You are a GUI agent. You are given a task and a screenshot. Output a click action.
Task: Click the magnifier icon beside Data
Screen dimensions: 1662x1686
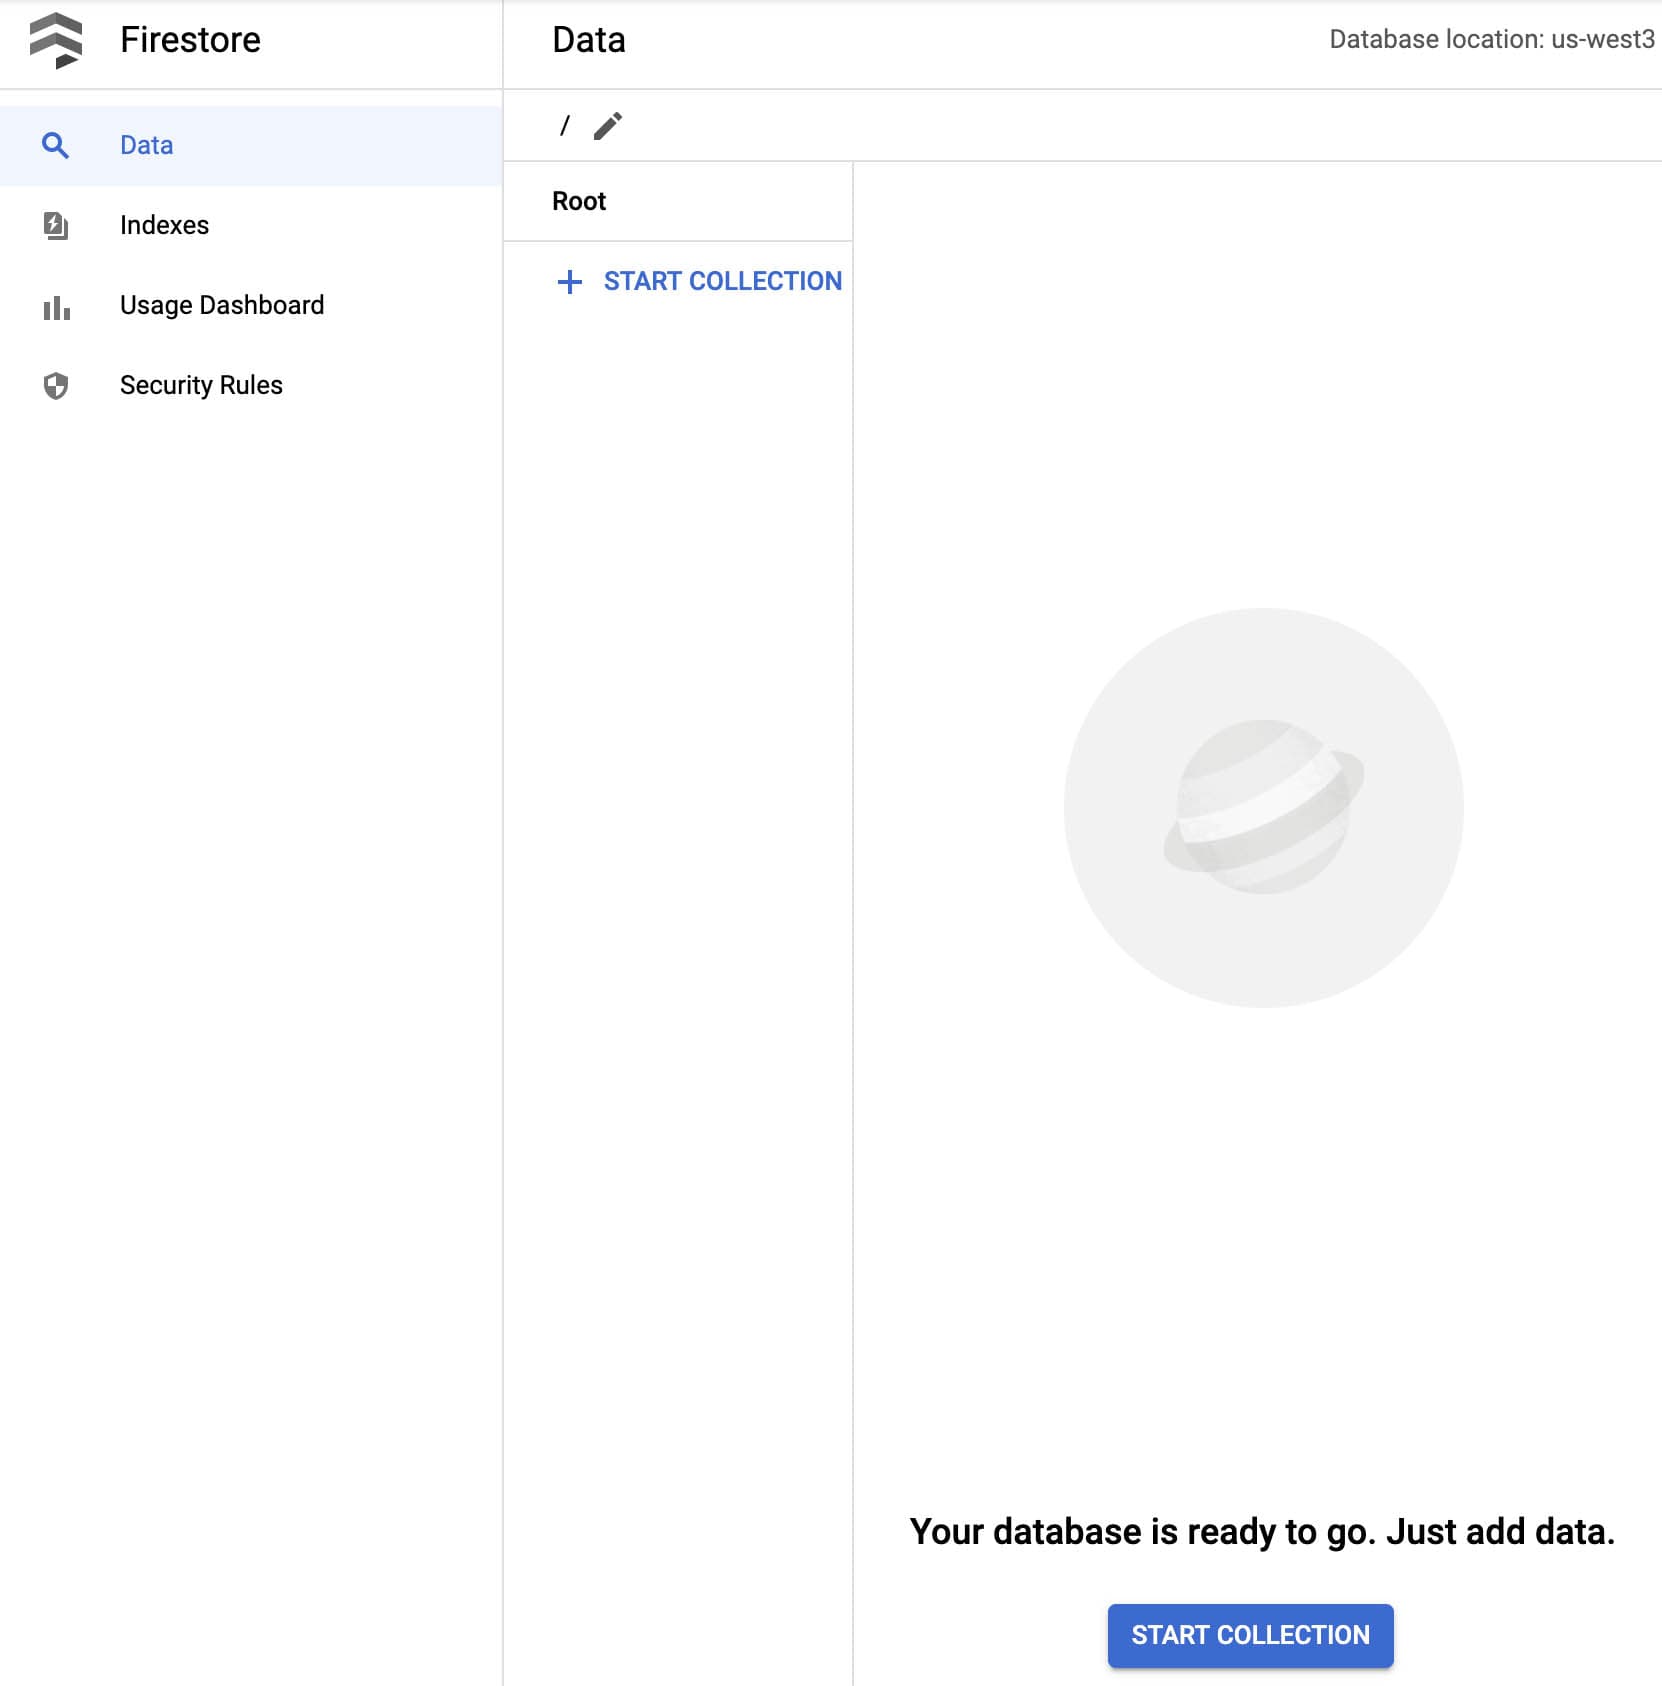55,146
